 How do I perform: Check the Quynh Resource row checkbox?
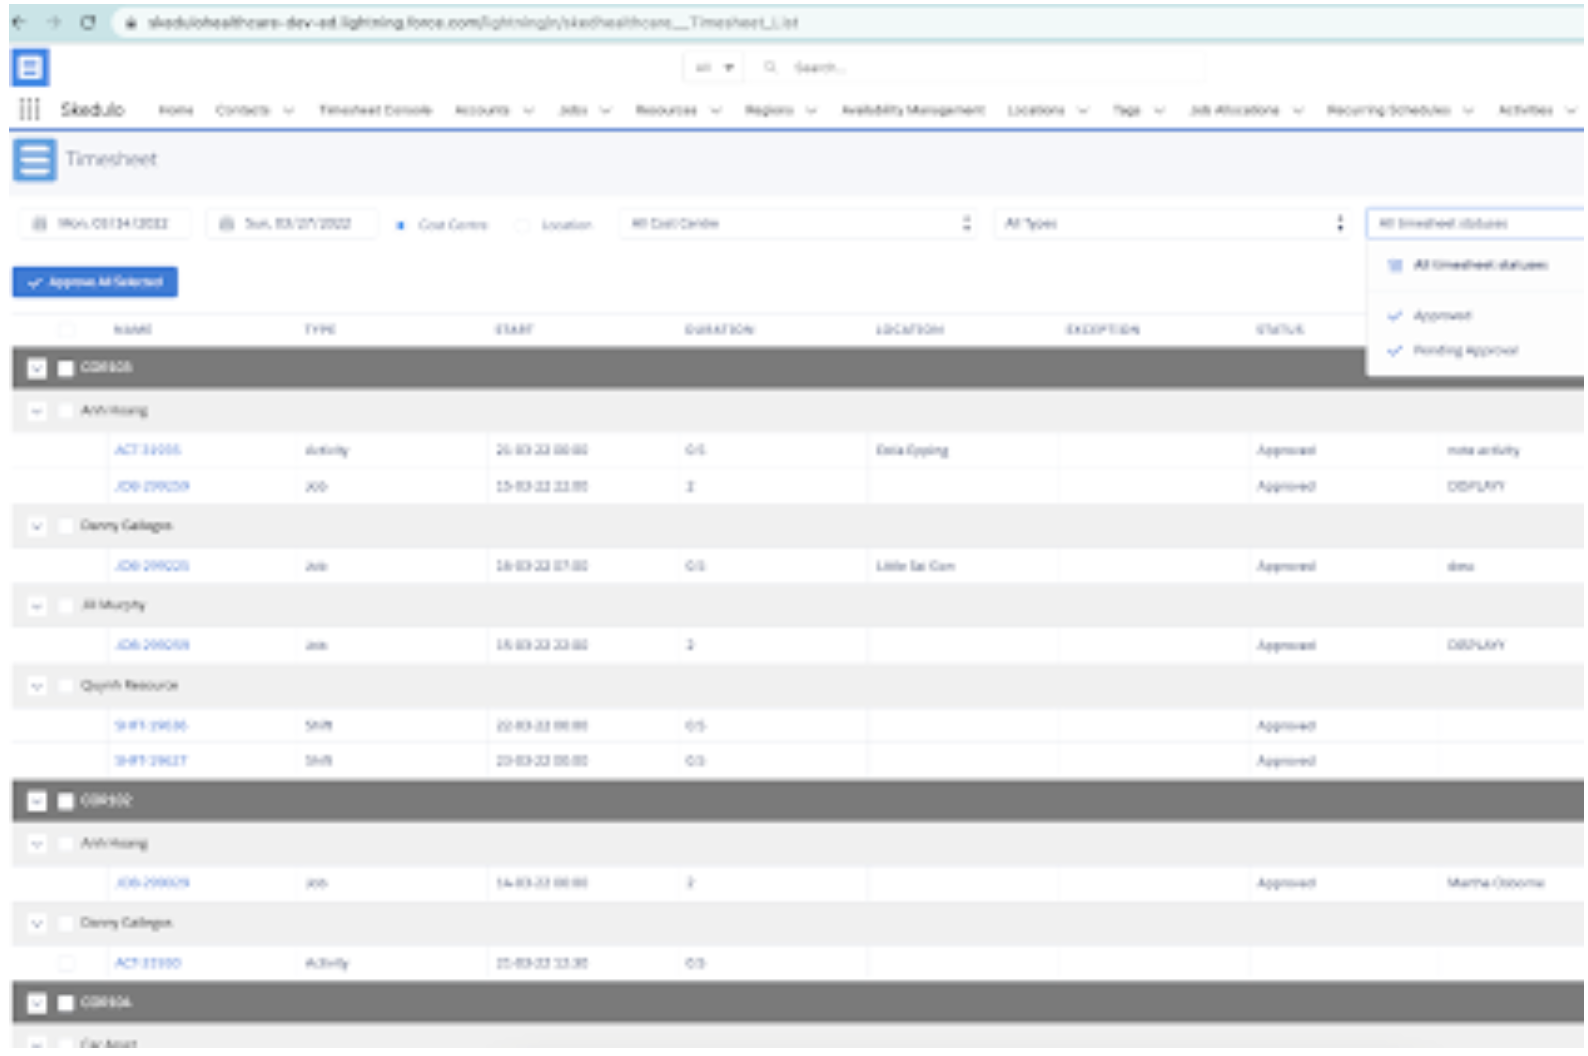point(66,685)
